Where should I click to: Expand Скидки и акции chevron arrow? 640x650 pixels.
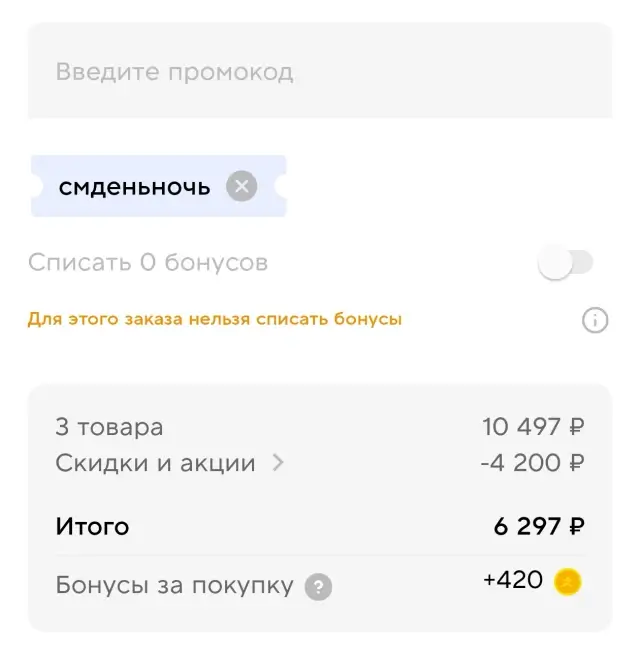click(x=278, y=463)
